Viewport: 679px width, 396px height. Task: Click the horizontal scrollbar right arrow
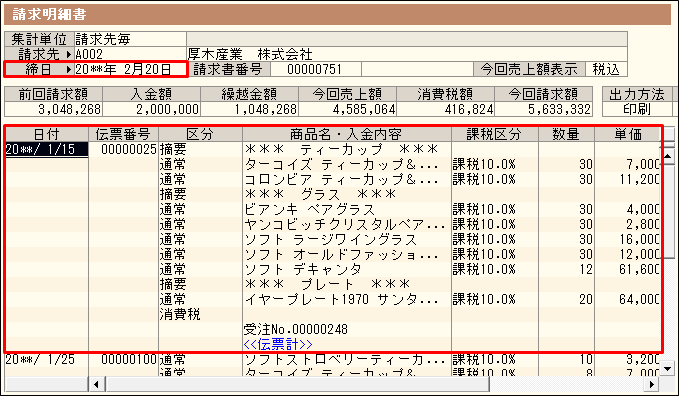coord(651,384)
